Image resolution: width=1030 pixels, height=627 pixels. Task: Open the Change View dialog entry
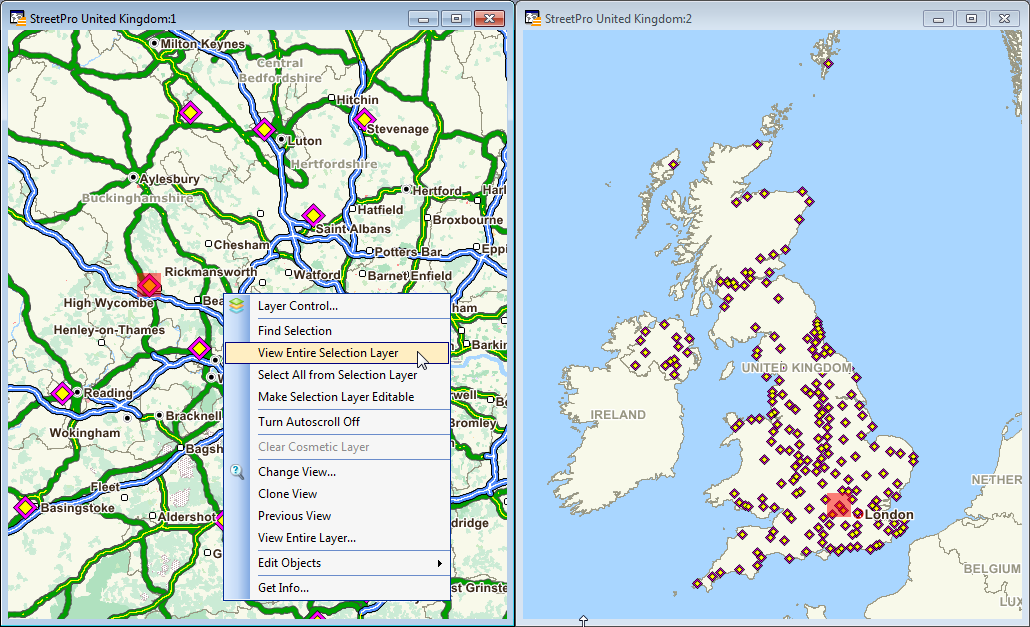coord(337,471)
